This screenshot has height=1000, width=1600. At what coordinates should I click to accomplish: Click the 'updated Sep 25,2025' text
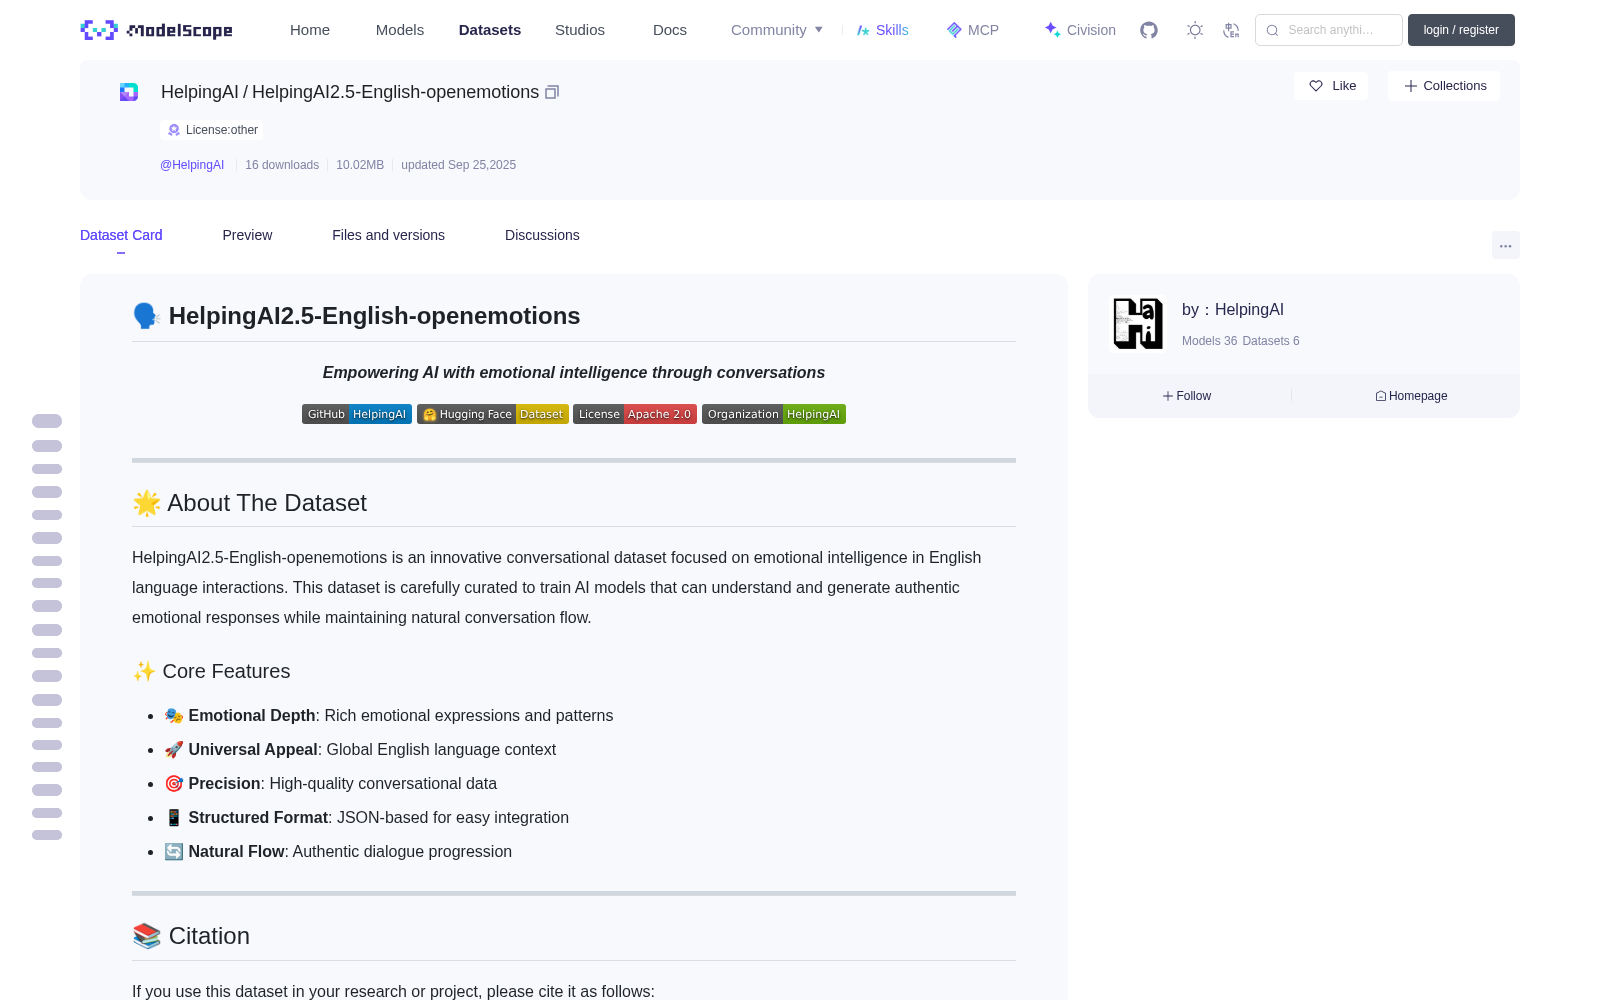point(458,165)
